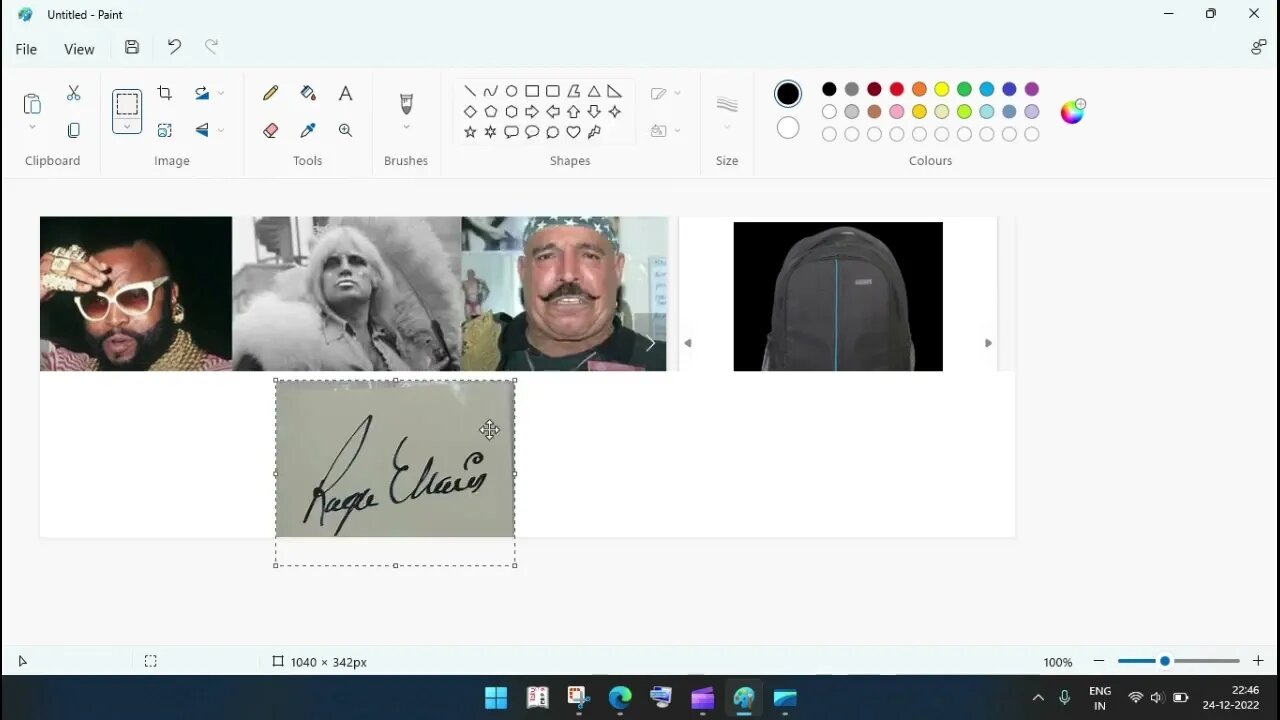Click the backpack picture on canvas
Viewport: 1280px width, 720px height.
(x=838, y=296)
